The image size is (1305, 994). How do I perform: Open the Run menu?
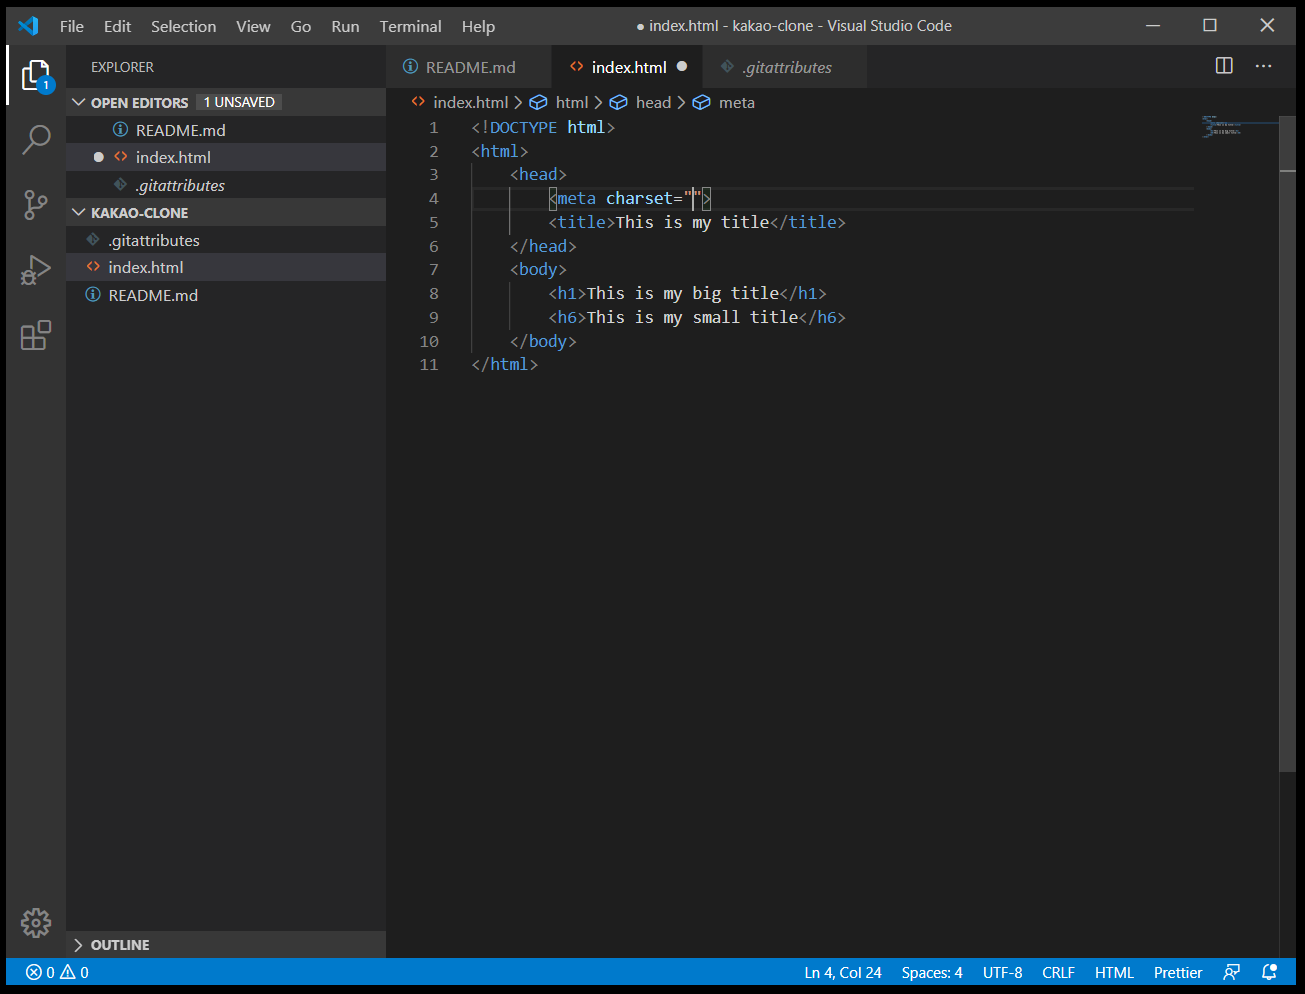[345, 26]
